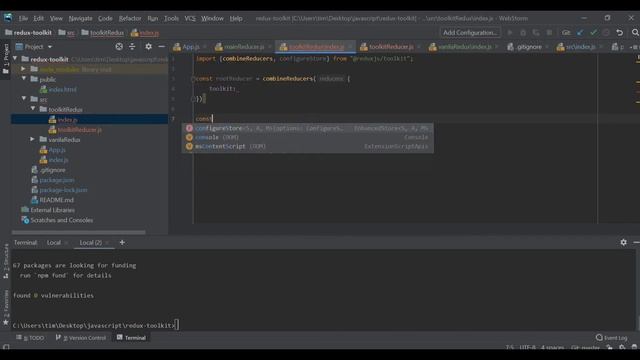Open the Navigate menu
The width and height of the screenshot is (640, 360).
(x=80, y=18)
